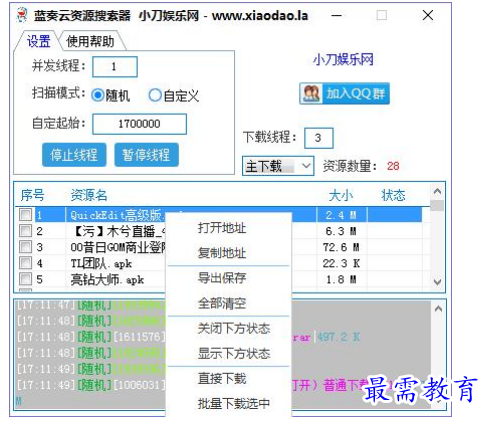Select the TL团队.apk resource name
Image resolution: width=486 pixels, height=421 pixels.
101,263
